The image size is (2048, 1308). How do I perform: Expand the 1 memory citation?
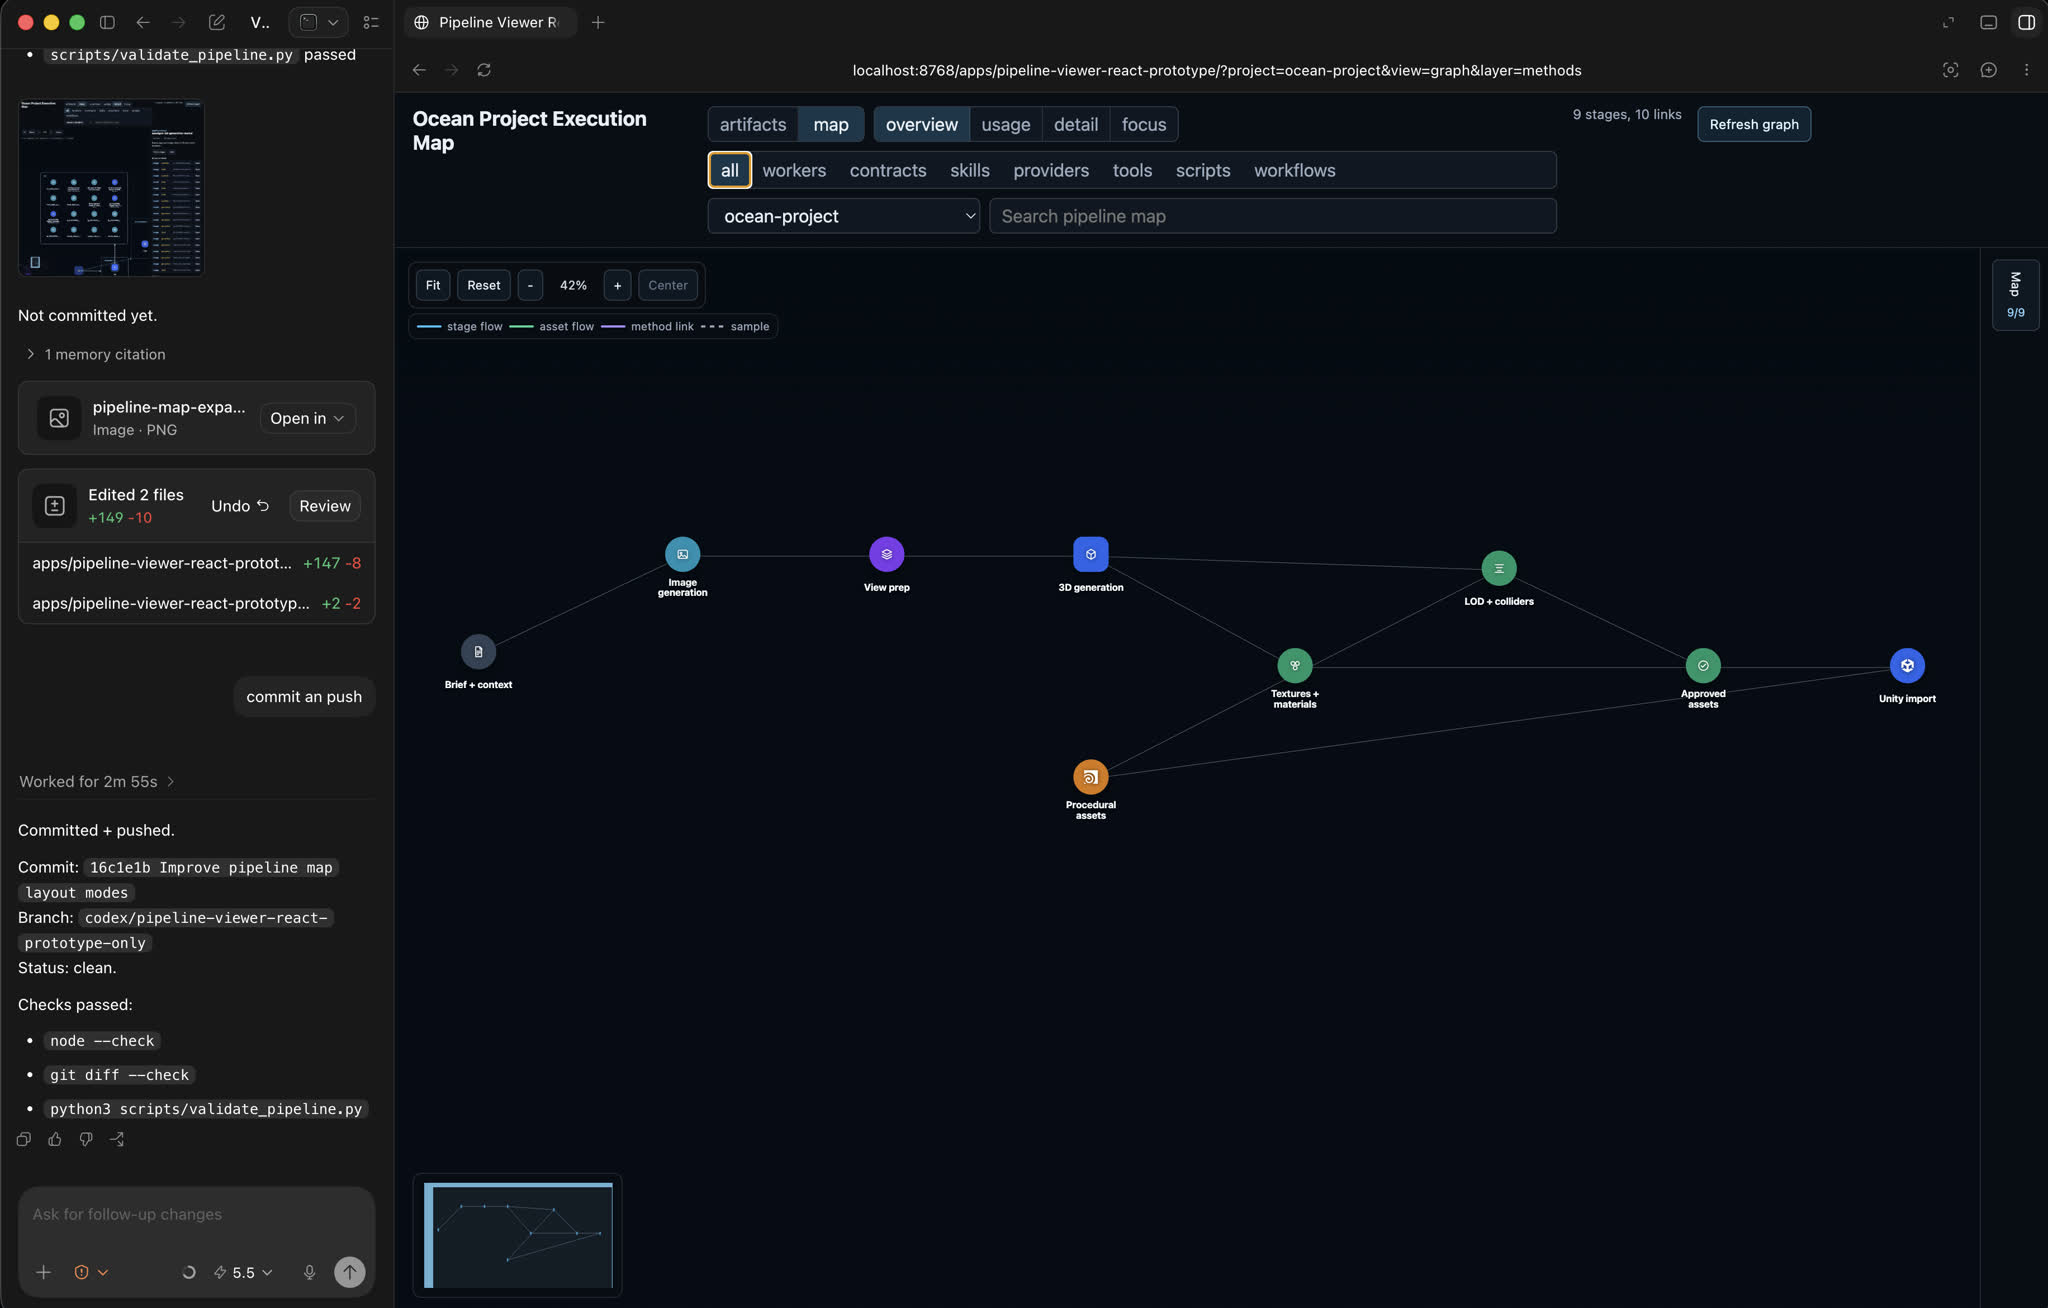point(95,354)
